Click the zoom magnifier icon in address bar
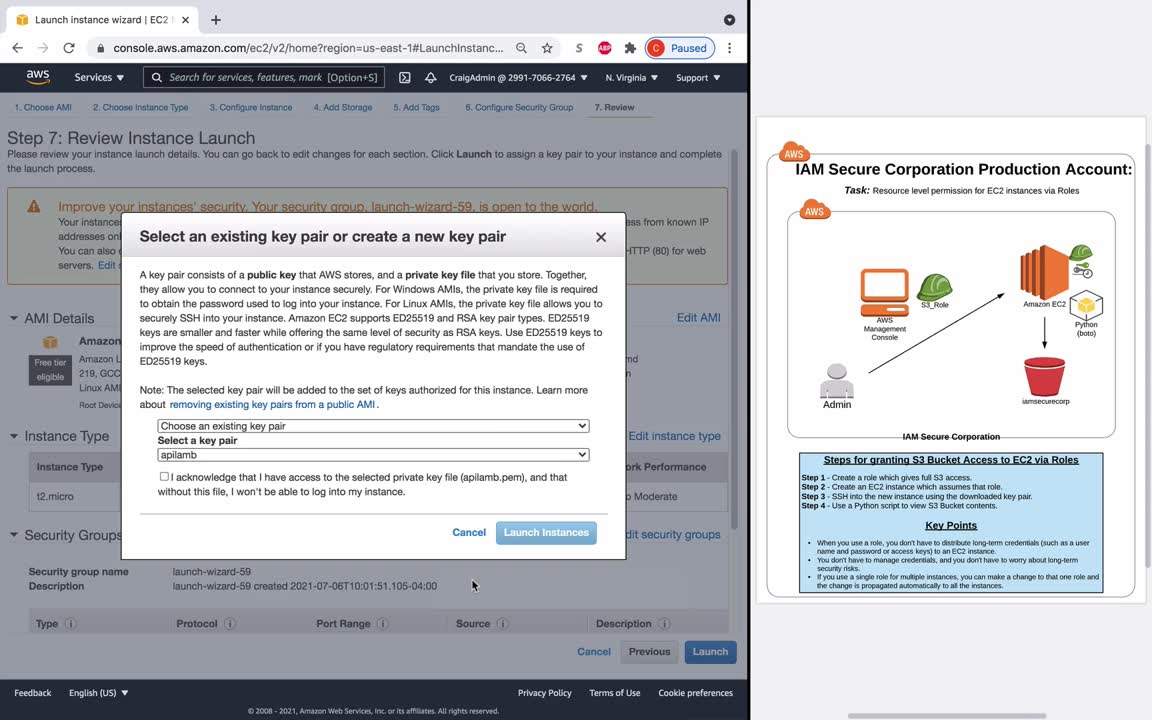This screenshot has width=1152, height=720. pyautogui.click(x=521, y=48)
